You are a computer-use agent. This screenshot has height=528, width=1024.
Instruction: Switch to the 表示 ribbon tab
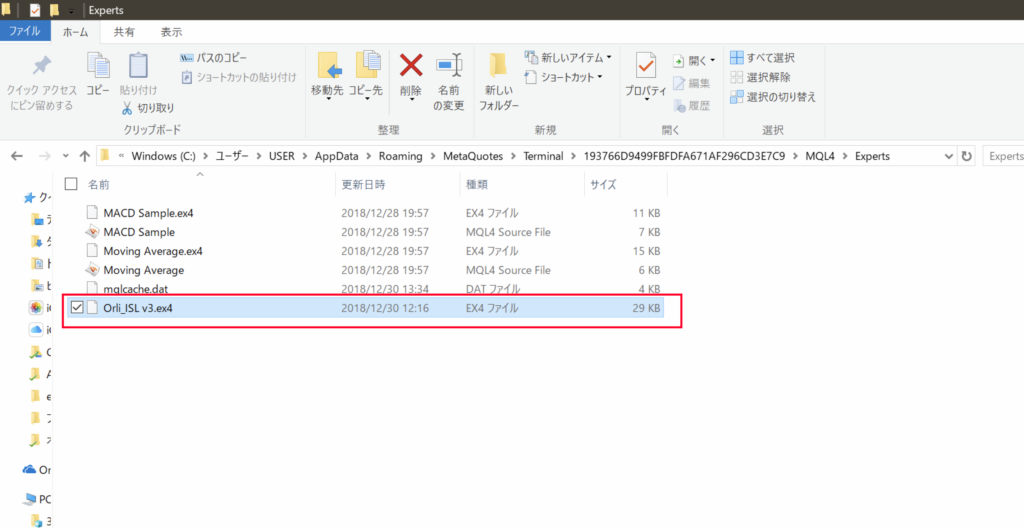click(171, 31)
